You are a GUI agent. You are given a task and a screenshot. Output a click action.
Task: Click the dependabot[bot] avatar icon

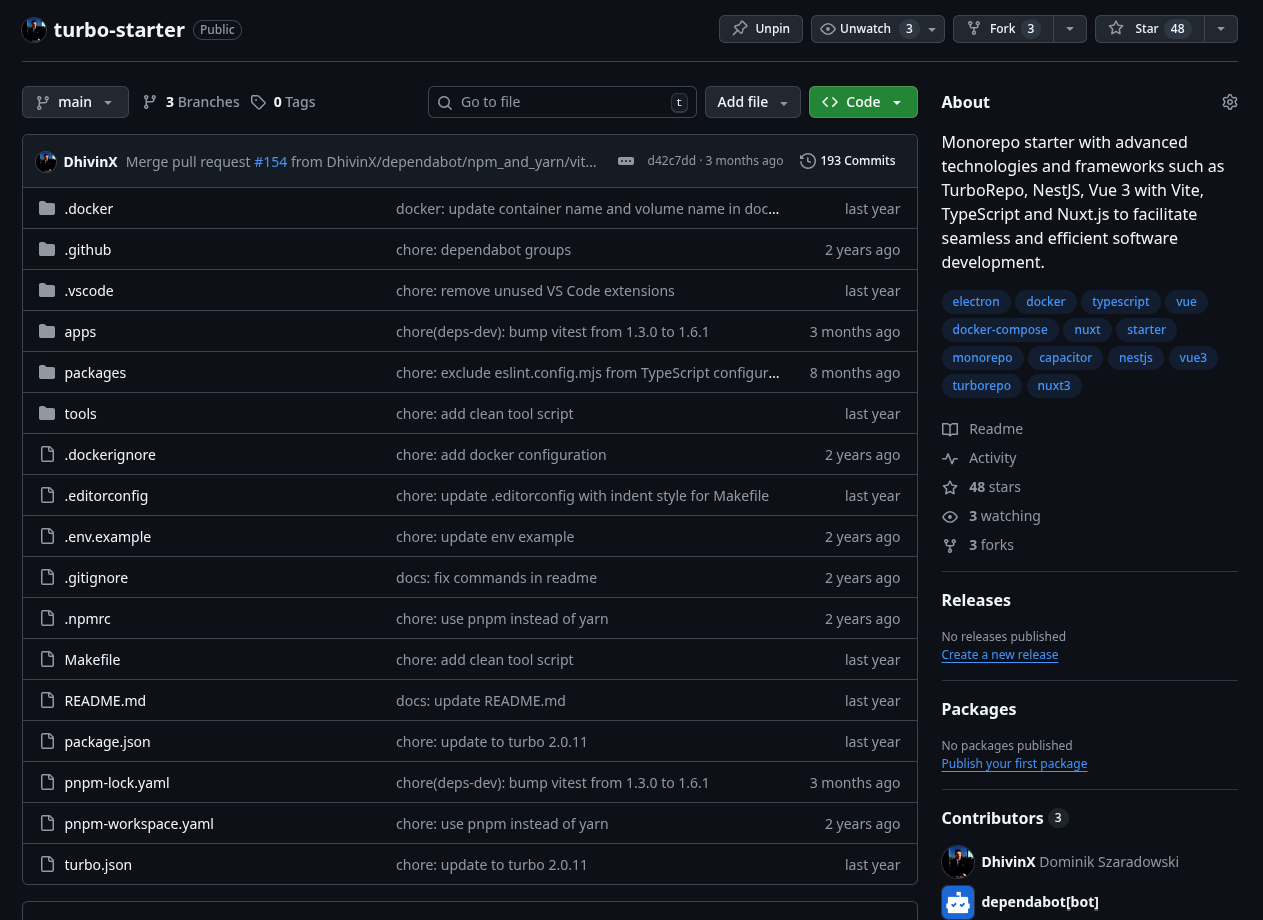coord(958,902)
